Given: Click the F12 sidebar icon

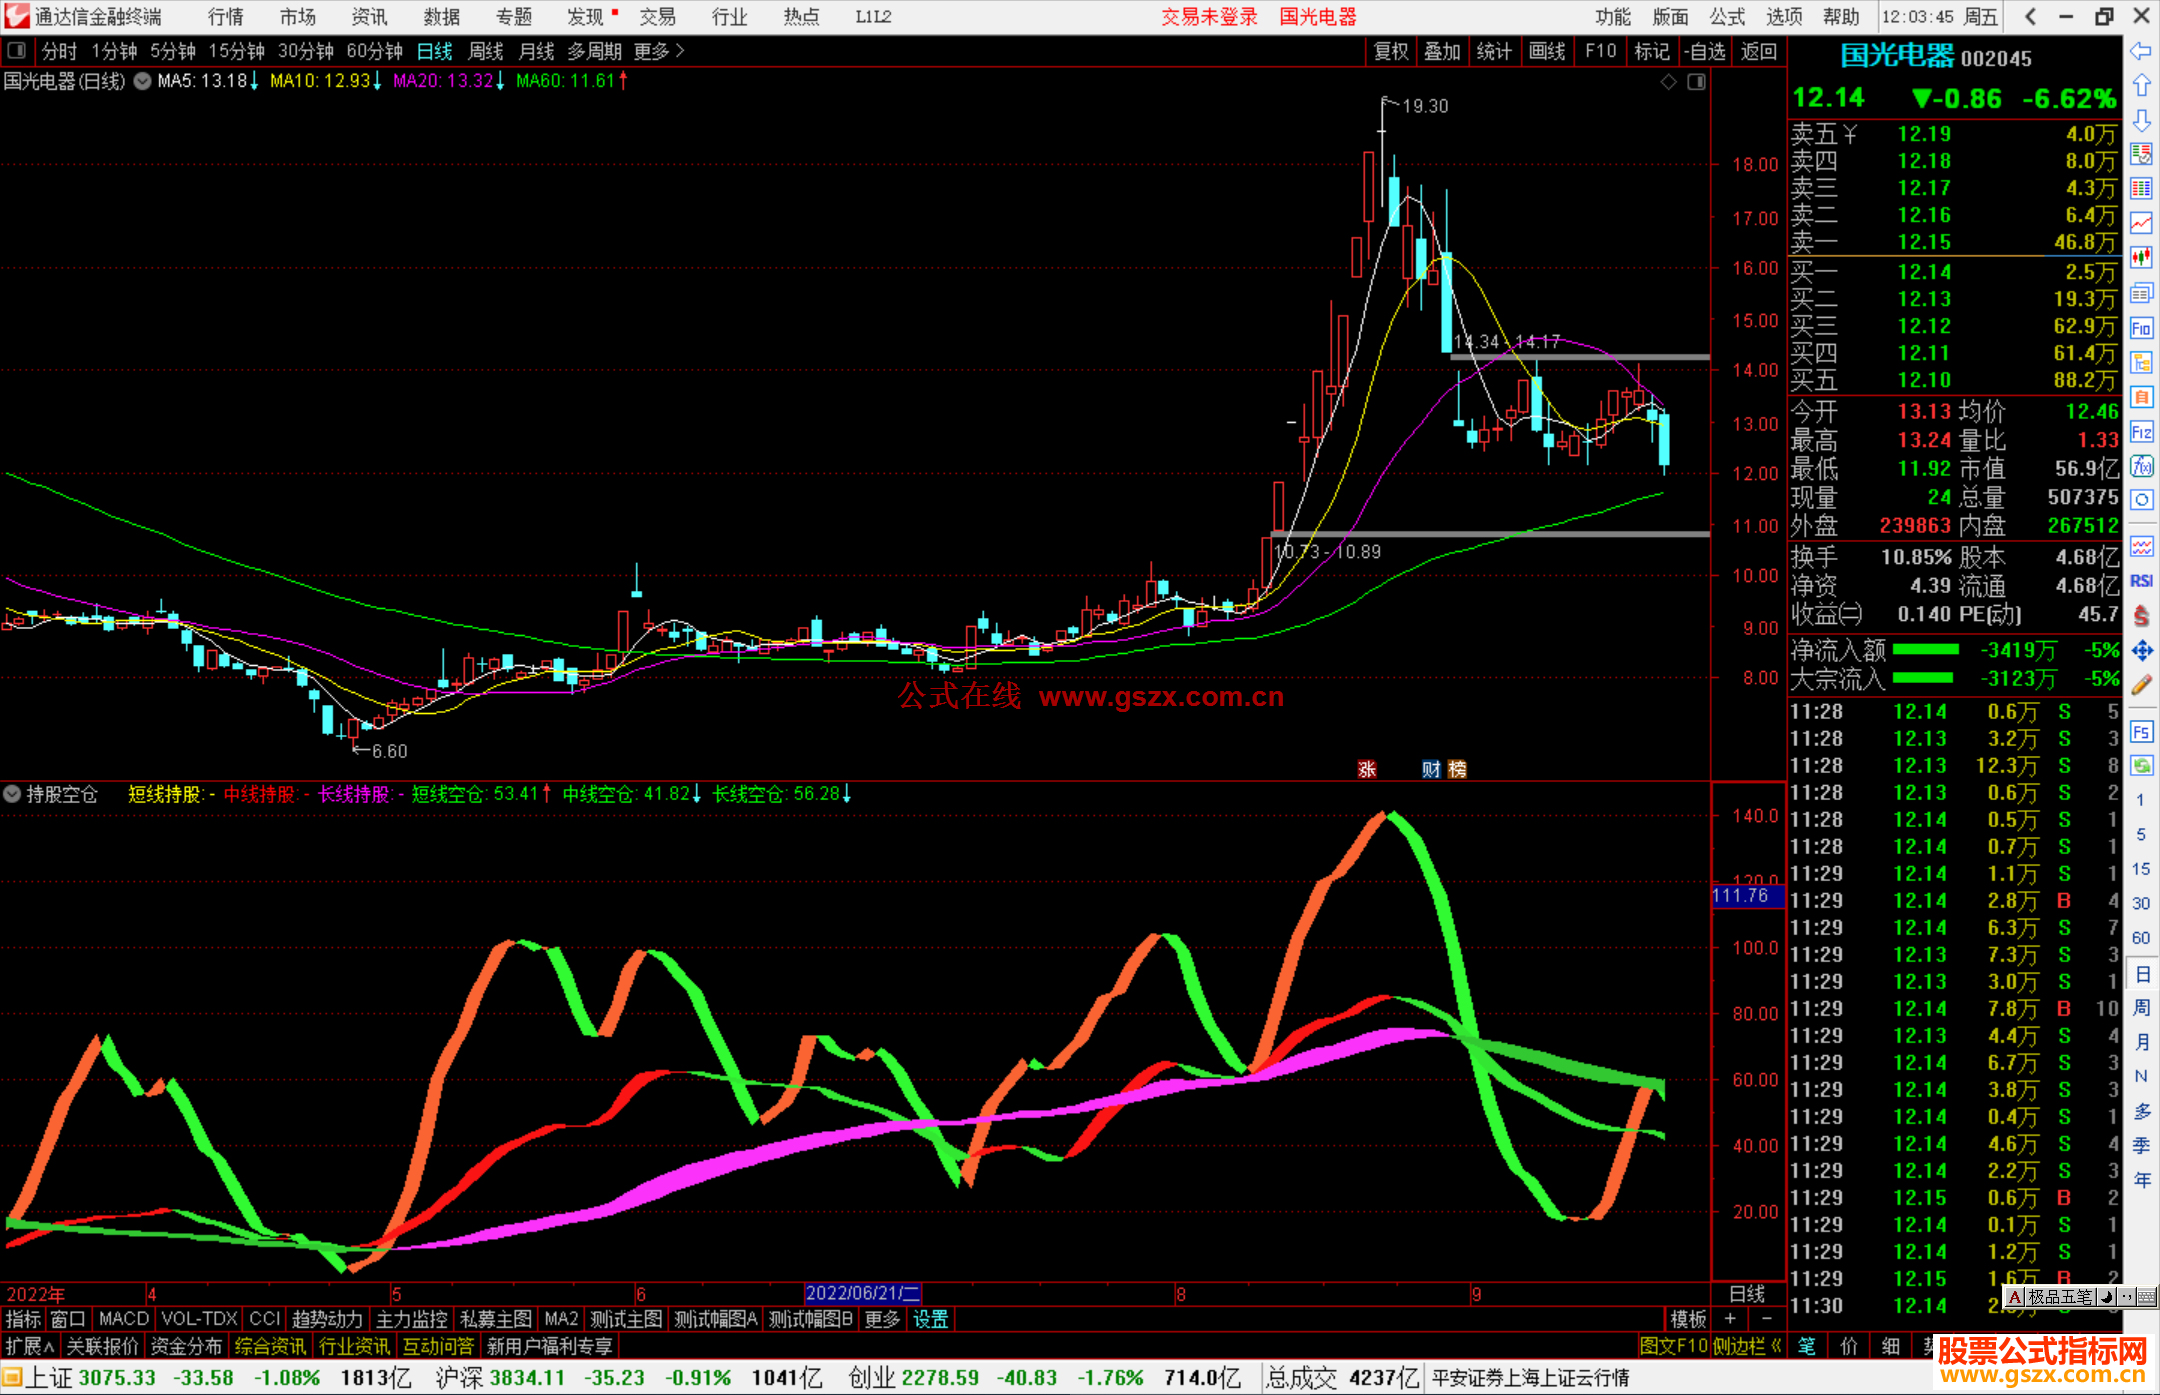Looking at the screenshot, I should (x=2141, y=432).
